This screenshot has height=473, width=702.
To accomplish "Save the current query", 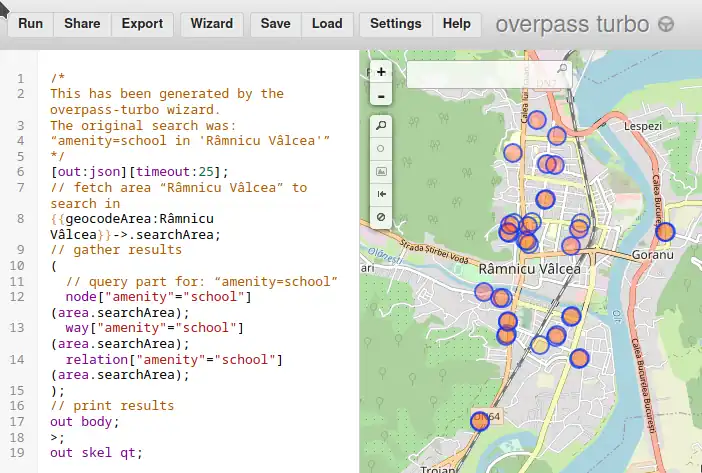I will tap(275, 24).
